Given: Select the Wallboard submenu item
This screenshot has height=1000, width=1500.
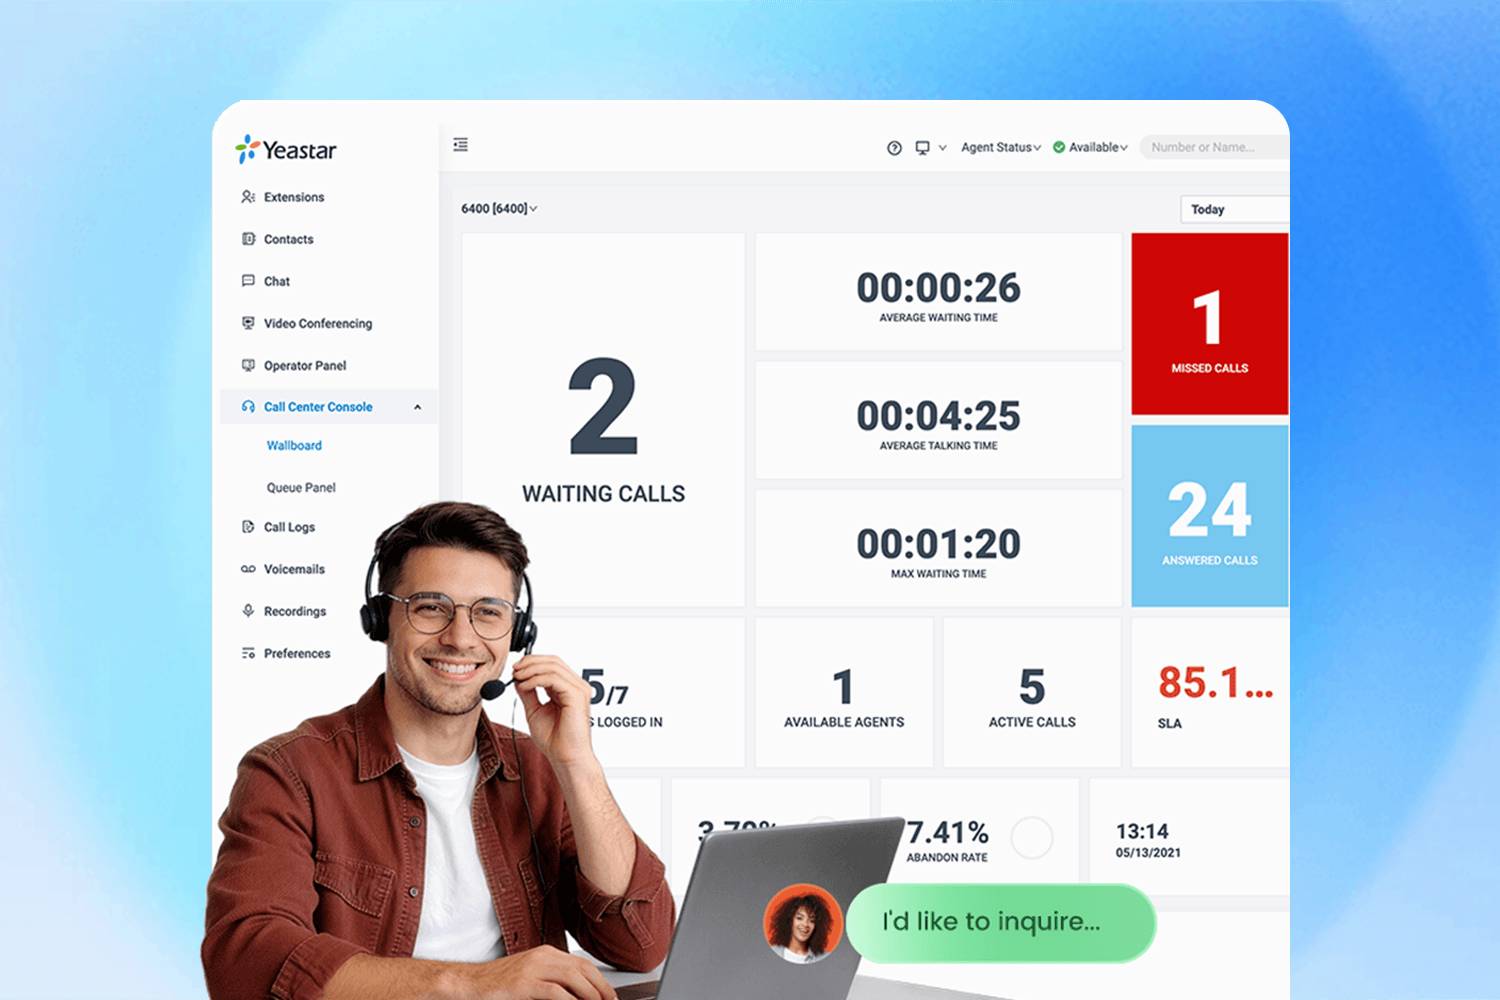Looking at the screenshot, I should click(294, 445).
